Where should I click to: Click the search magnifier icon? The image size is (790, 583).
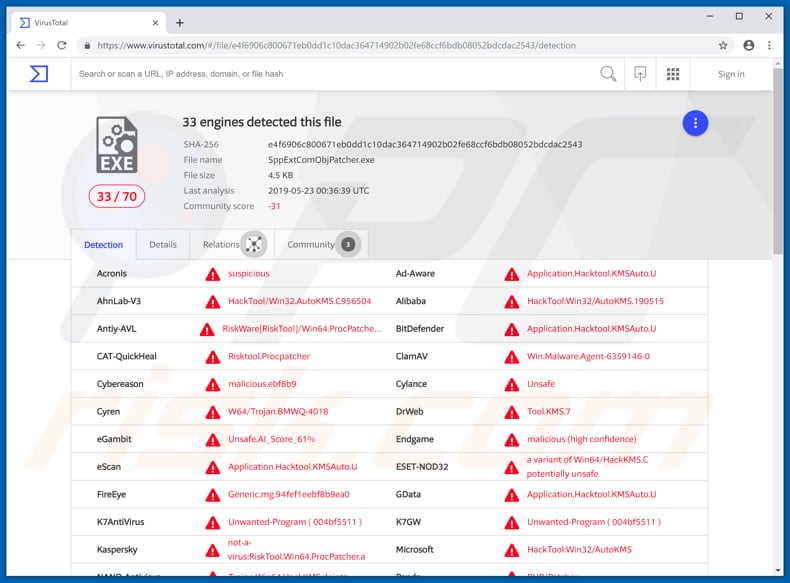pos(608,74)
